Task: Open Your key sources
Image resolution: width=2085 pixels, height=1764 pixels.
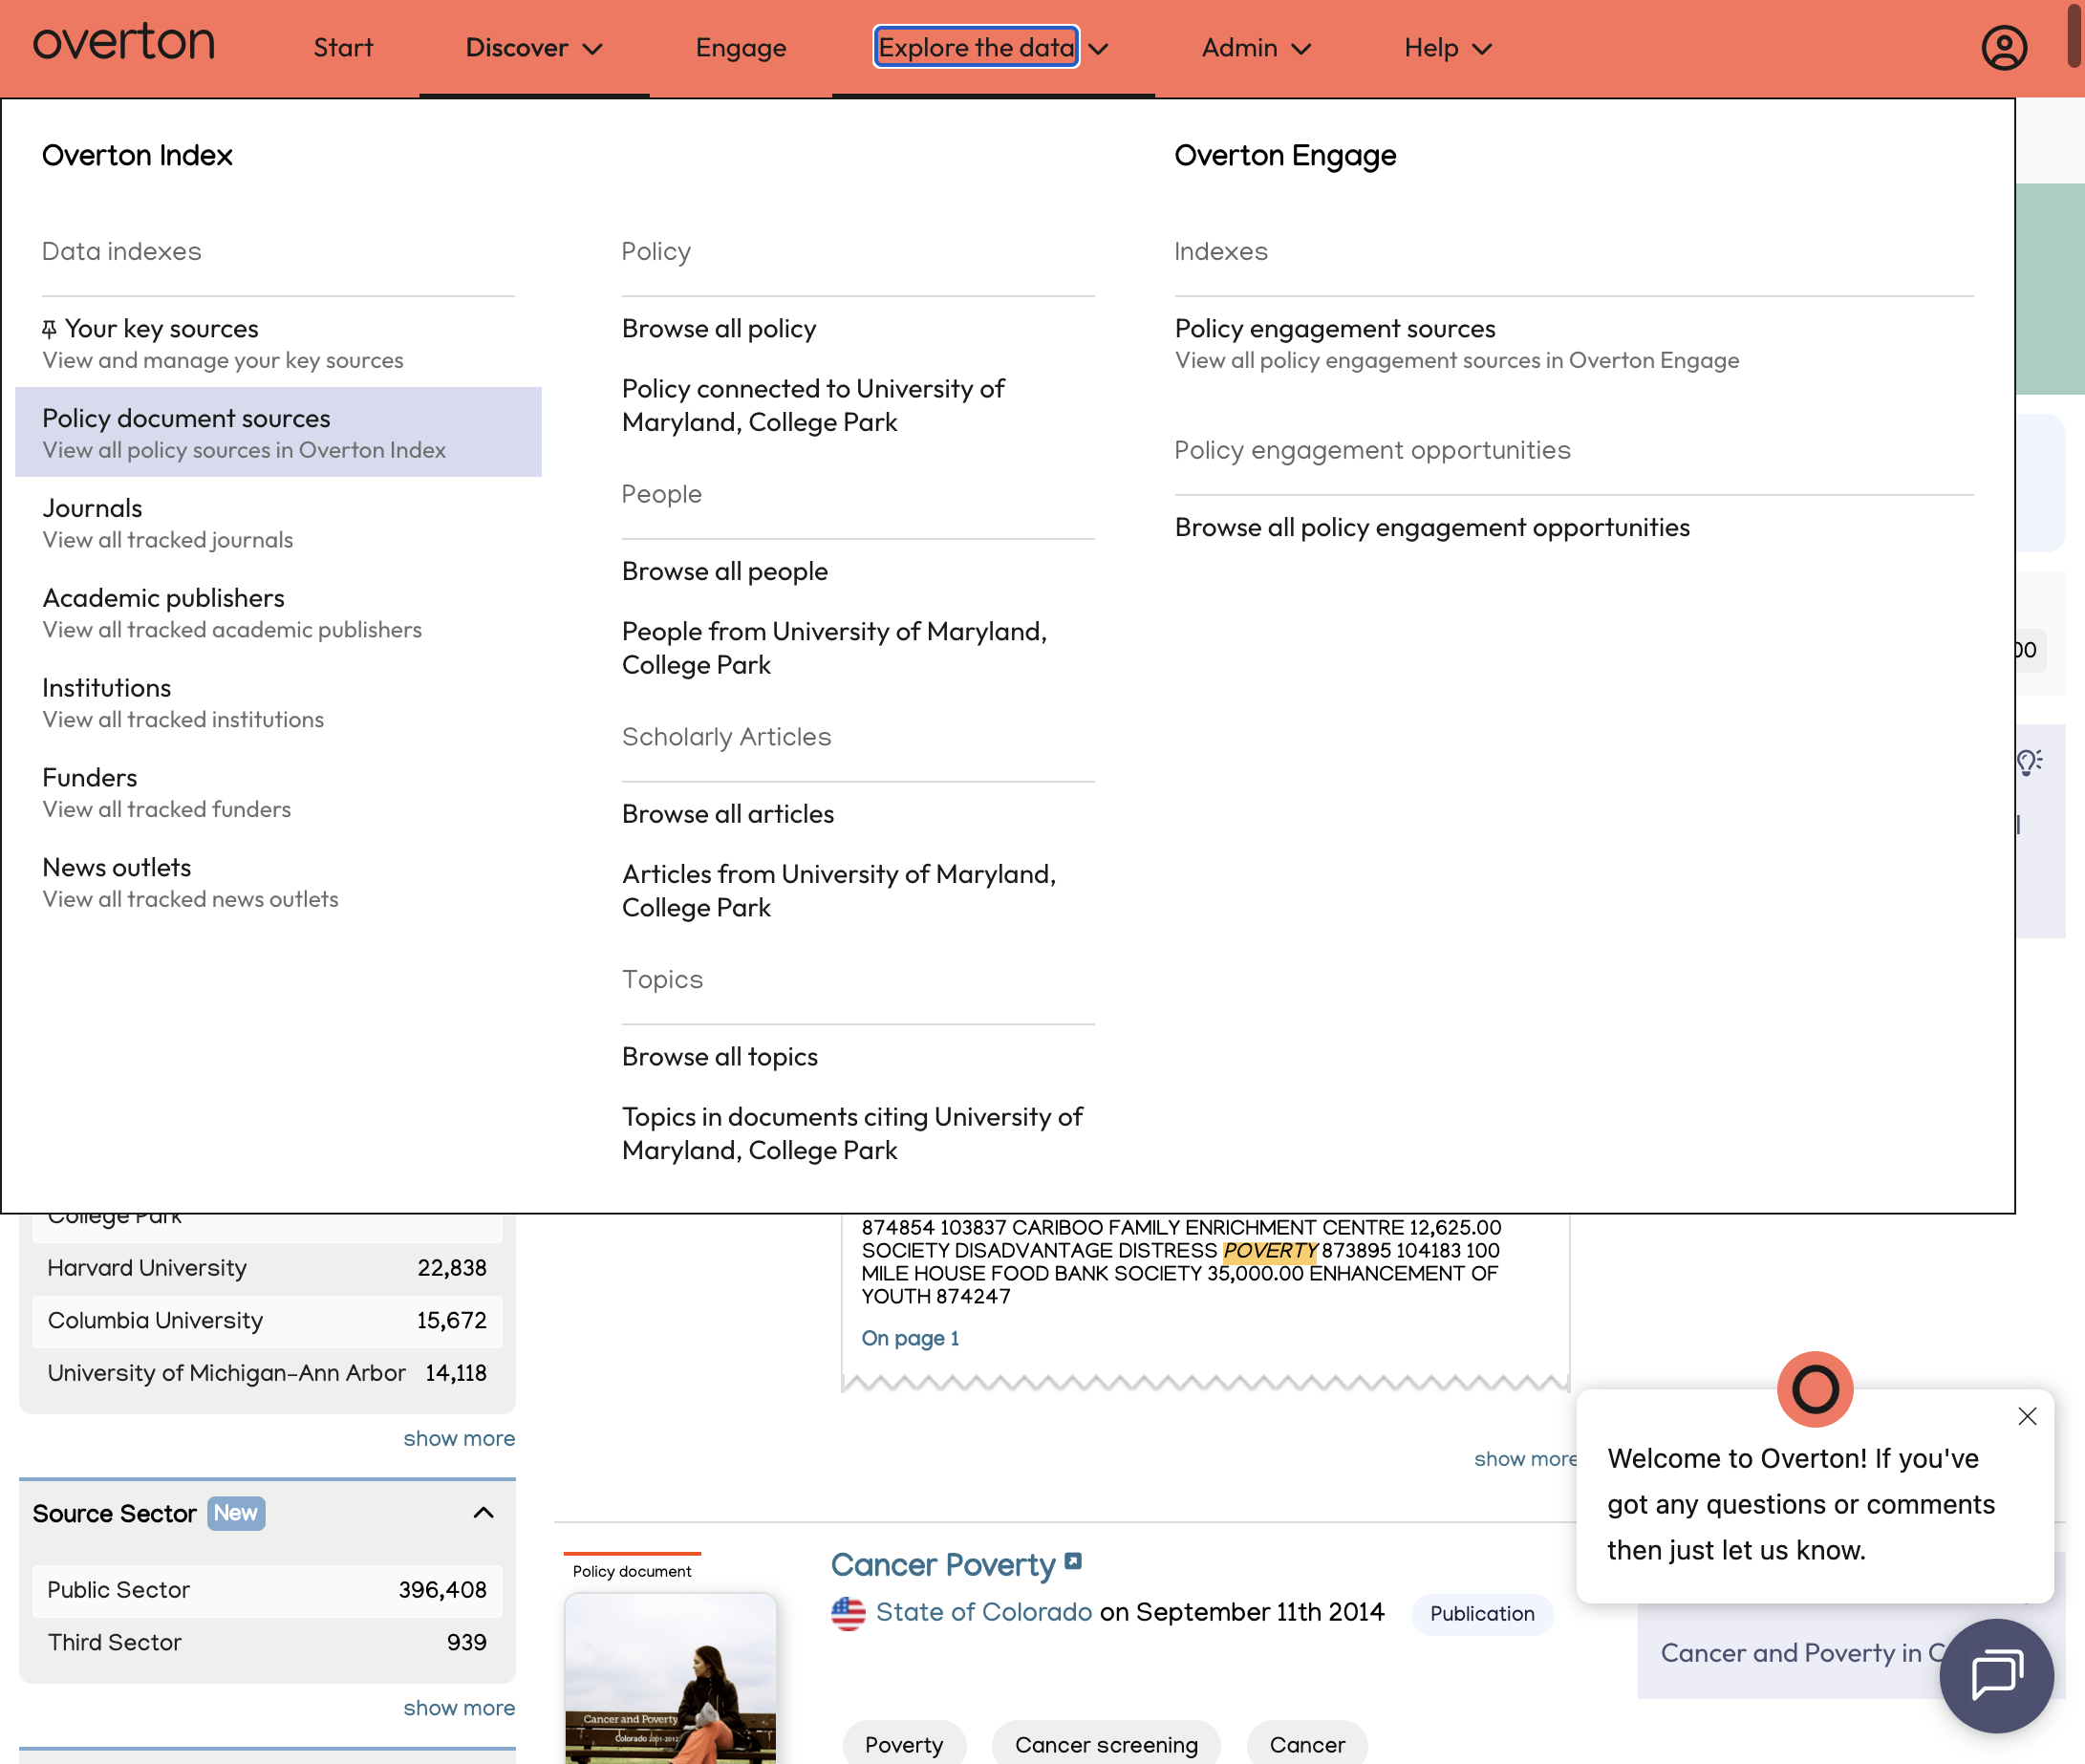Action: pyautogui.click(x=278, y=343)
